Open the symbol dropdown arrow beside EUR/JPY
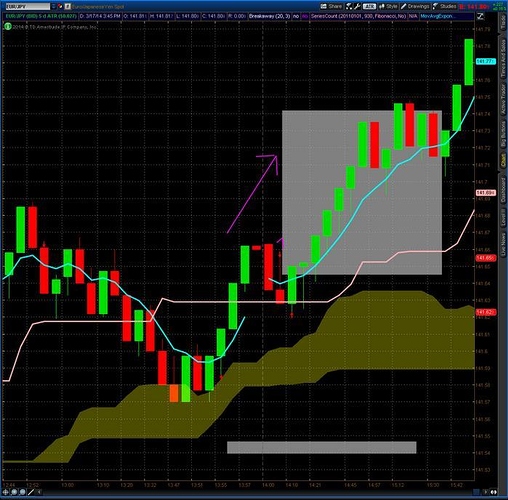Screen dimensions: 508x500 click(54, 6)
